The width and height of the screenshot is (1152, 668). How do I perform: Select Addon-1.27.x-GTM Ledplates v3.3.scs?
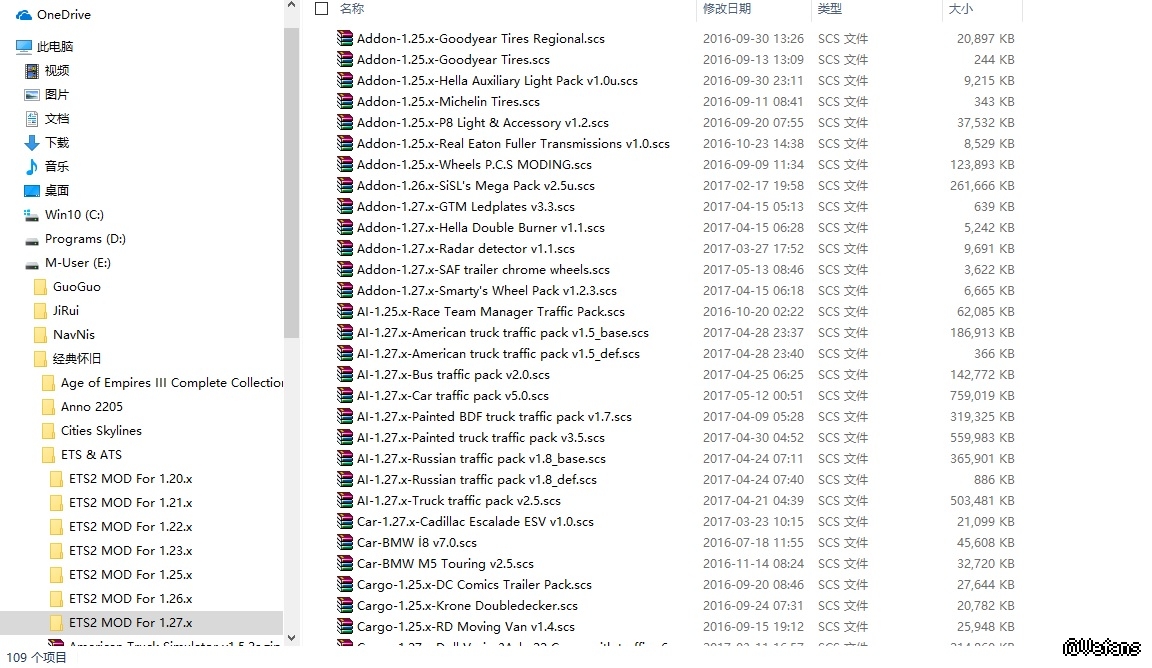click(x=466, y=206)
